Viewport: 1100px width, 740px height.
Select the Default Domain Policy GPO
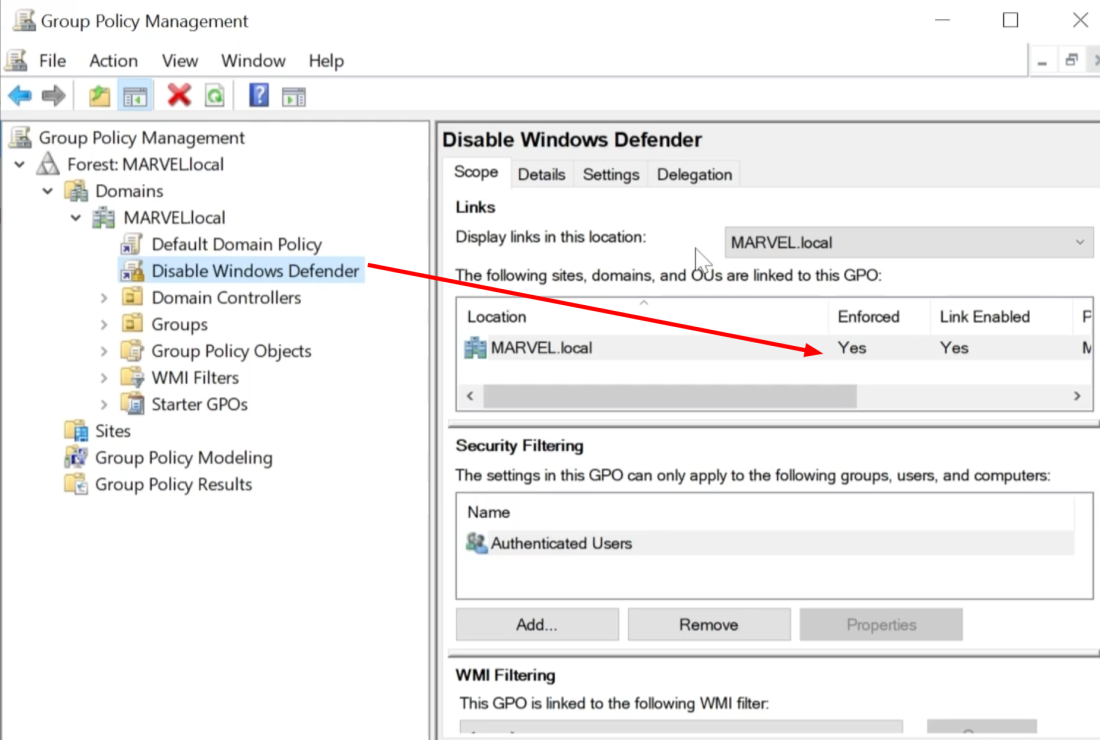coord(236,244)
